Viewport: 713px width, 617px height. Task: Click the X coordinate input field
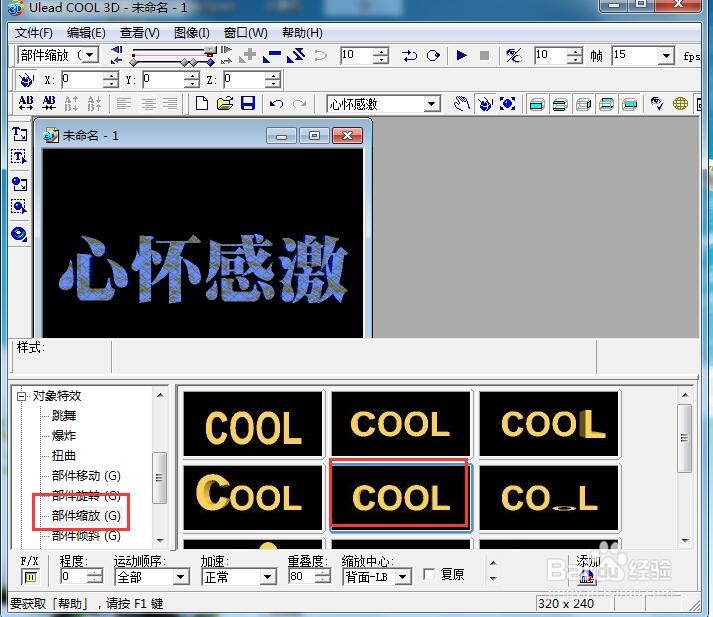[81, 80]
